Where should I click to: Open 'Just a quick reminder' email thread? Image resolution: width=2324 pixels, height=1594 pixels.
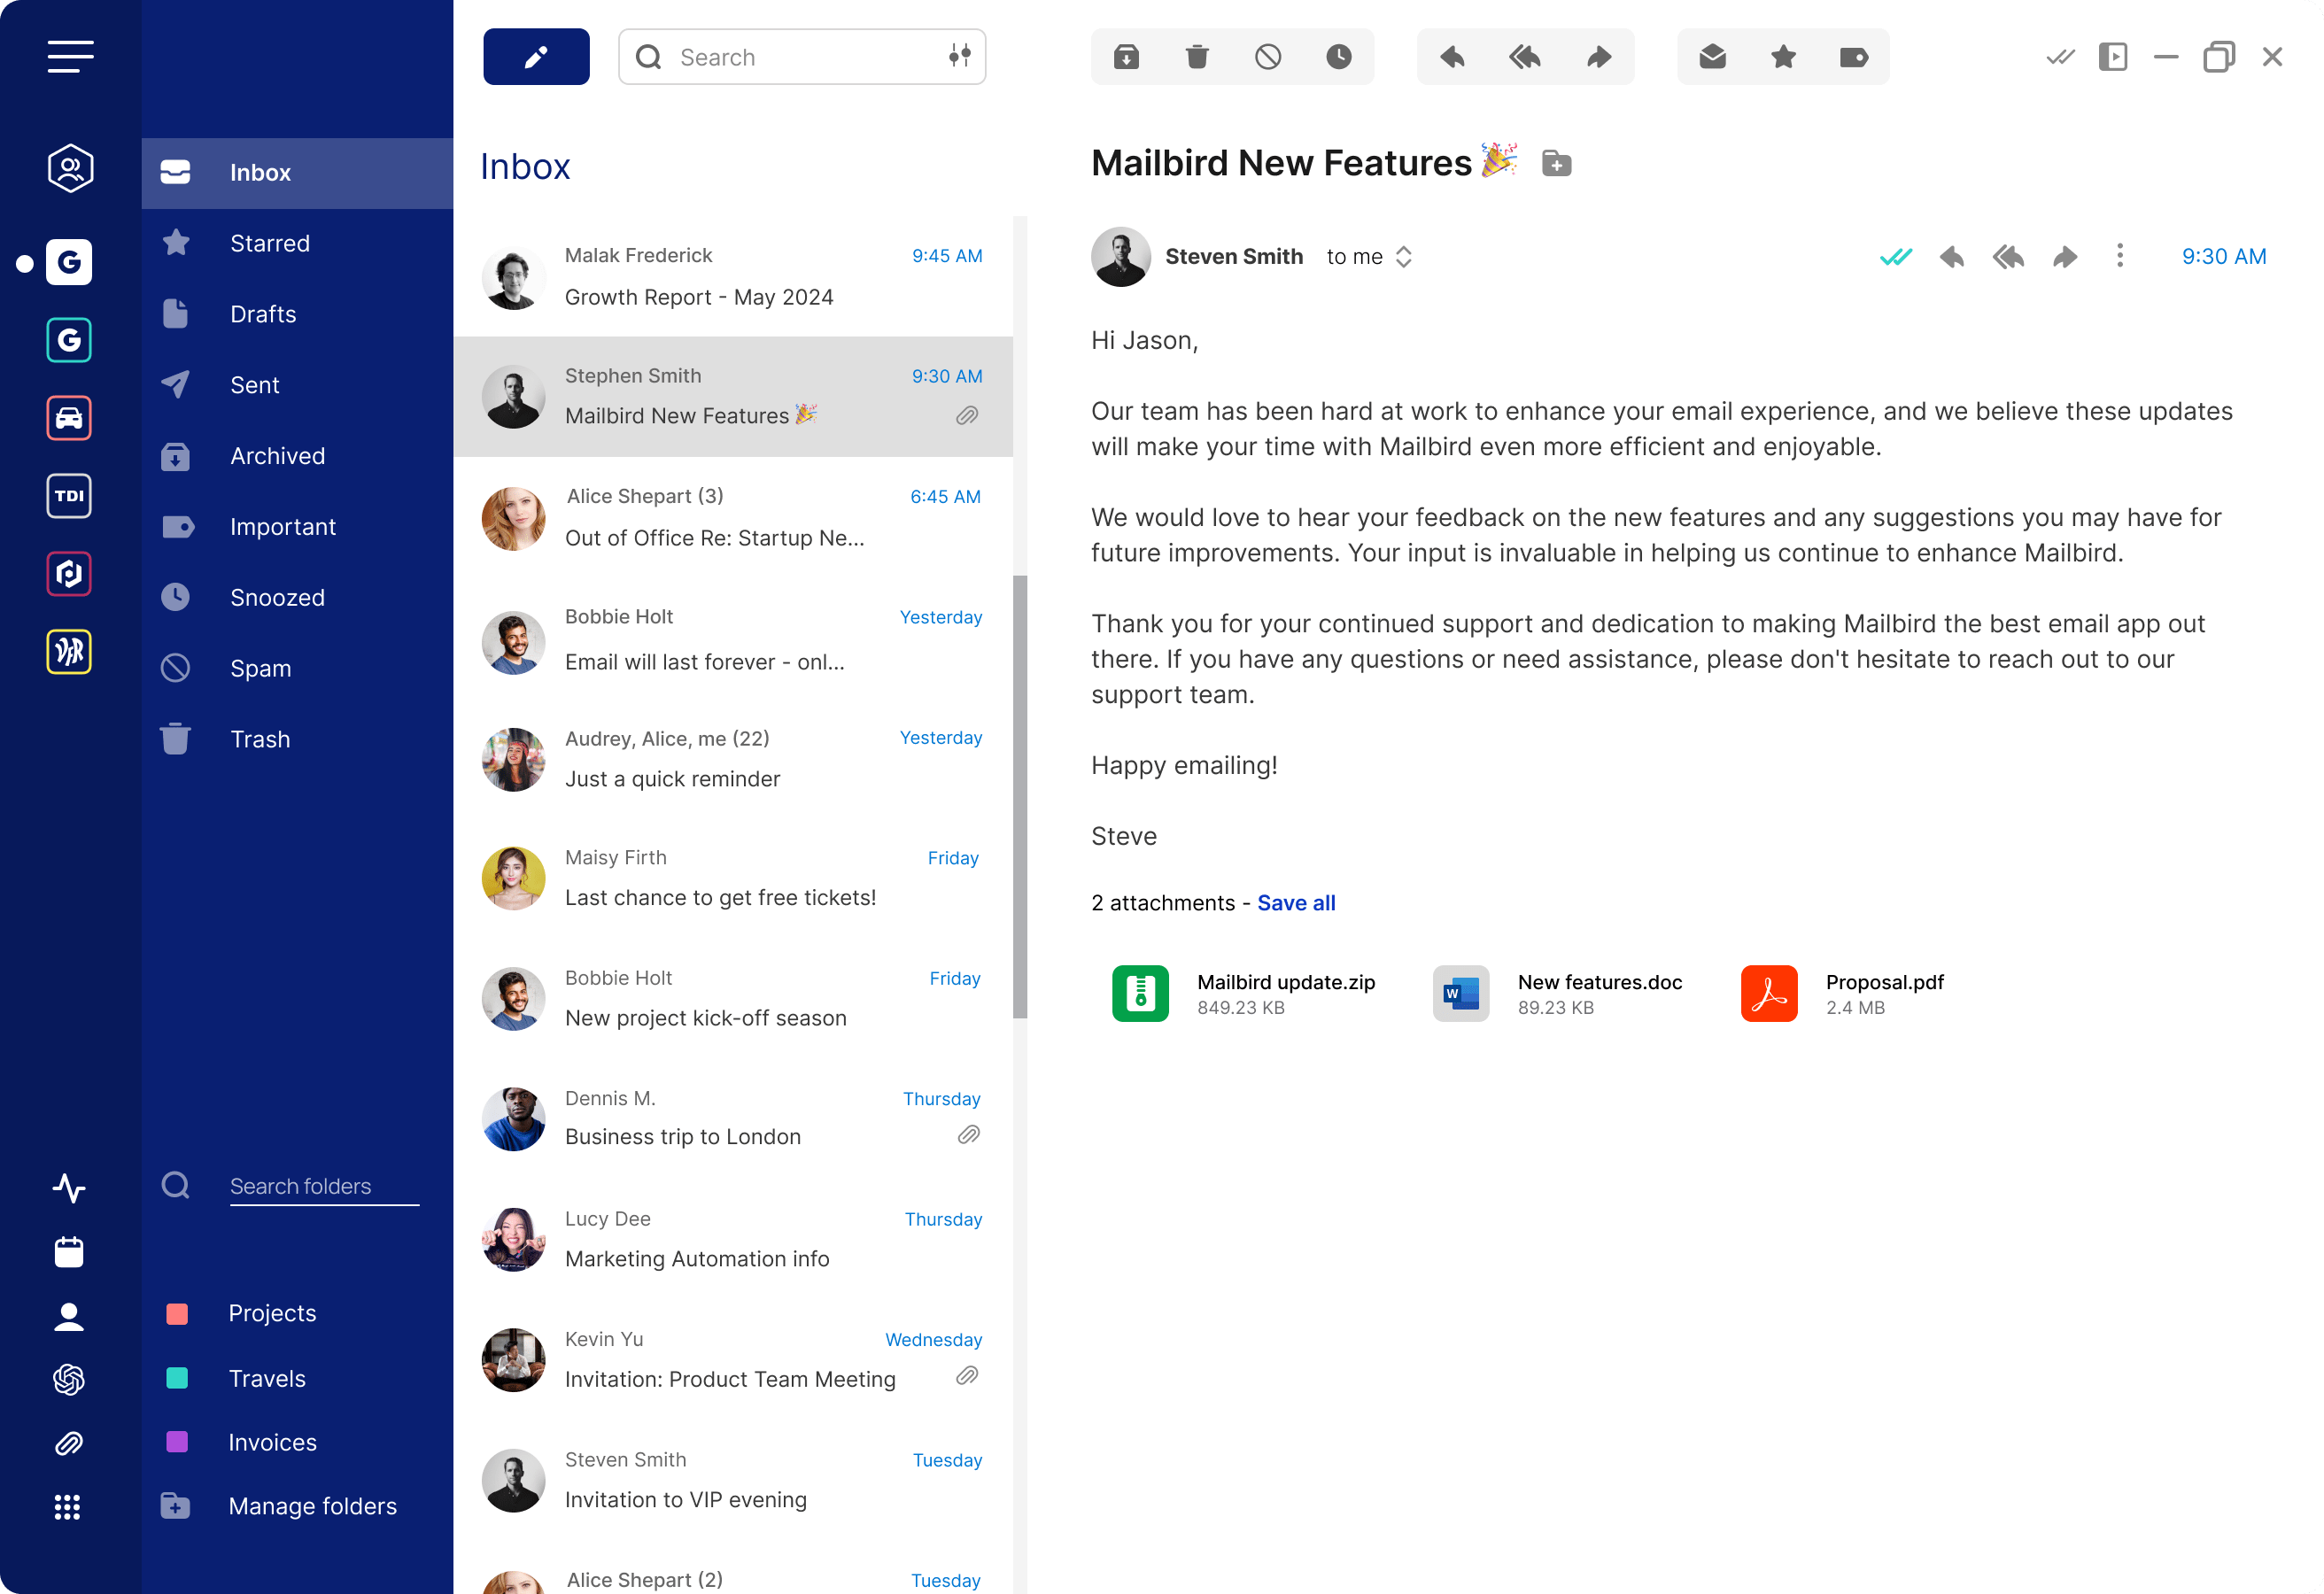733,759
